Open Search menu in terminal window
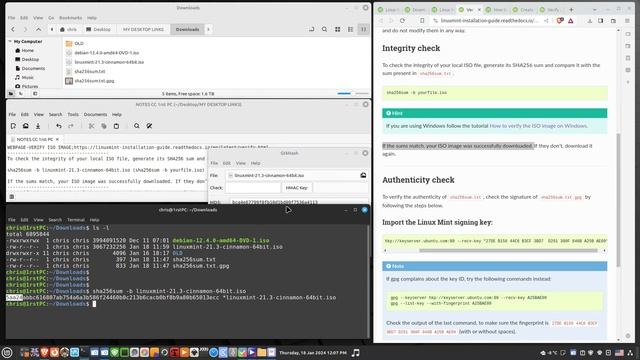This screenshot has height=360, width=640. pyautogui.click(x=55, y=220)
